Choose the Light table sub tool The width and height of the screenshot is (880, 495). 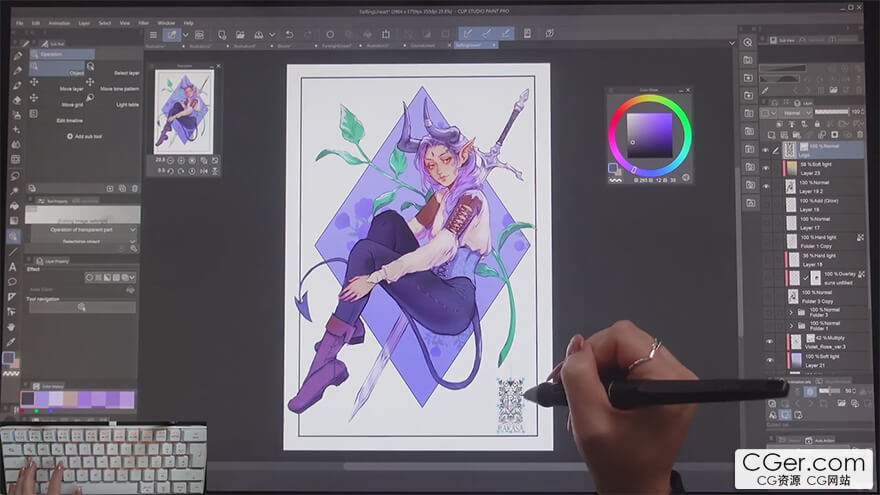click(x=127, y=104)
